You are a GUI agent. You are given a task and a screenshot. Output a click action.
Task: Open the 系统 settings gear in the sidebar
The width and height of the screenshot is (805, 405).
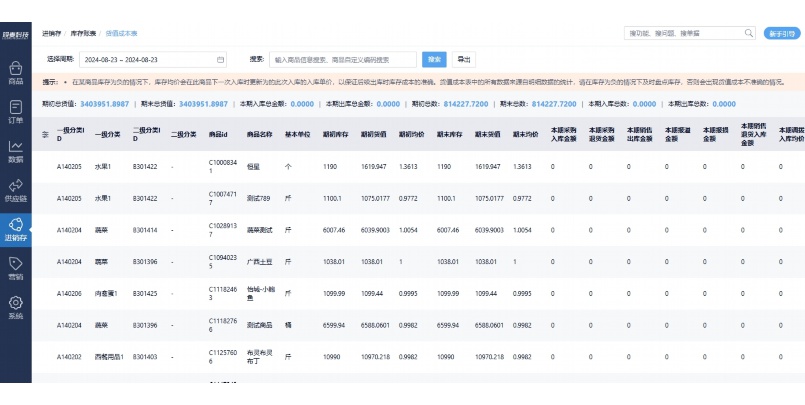tap(15, 308)
